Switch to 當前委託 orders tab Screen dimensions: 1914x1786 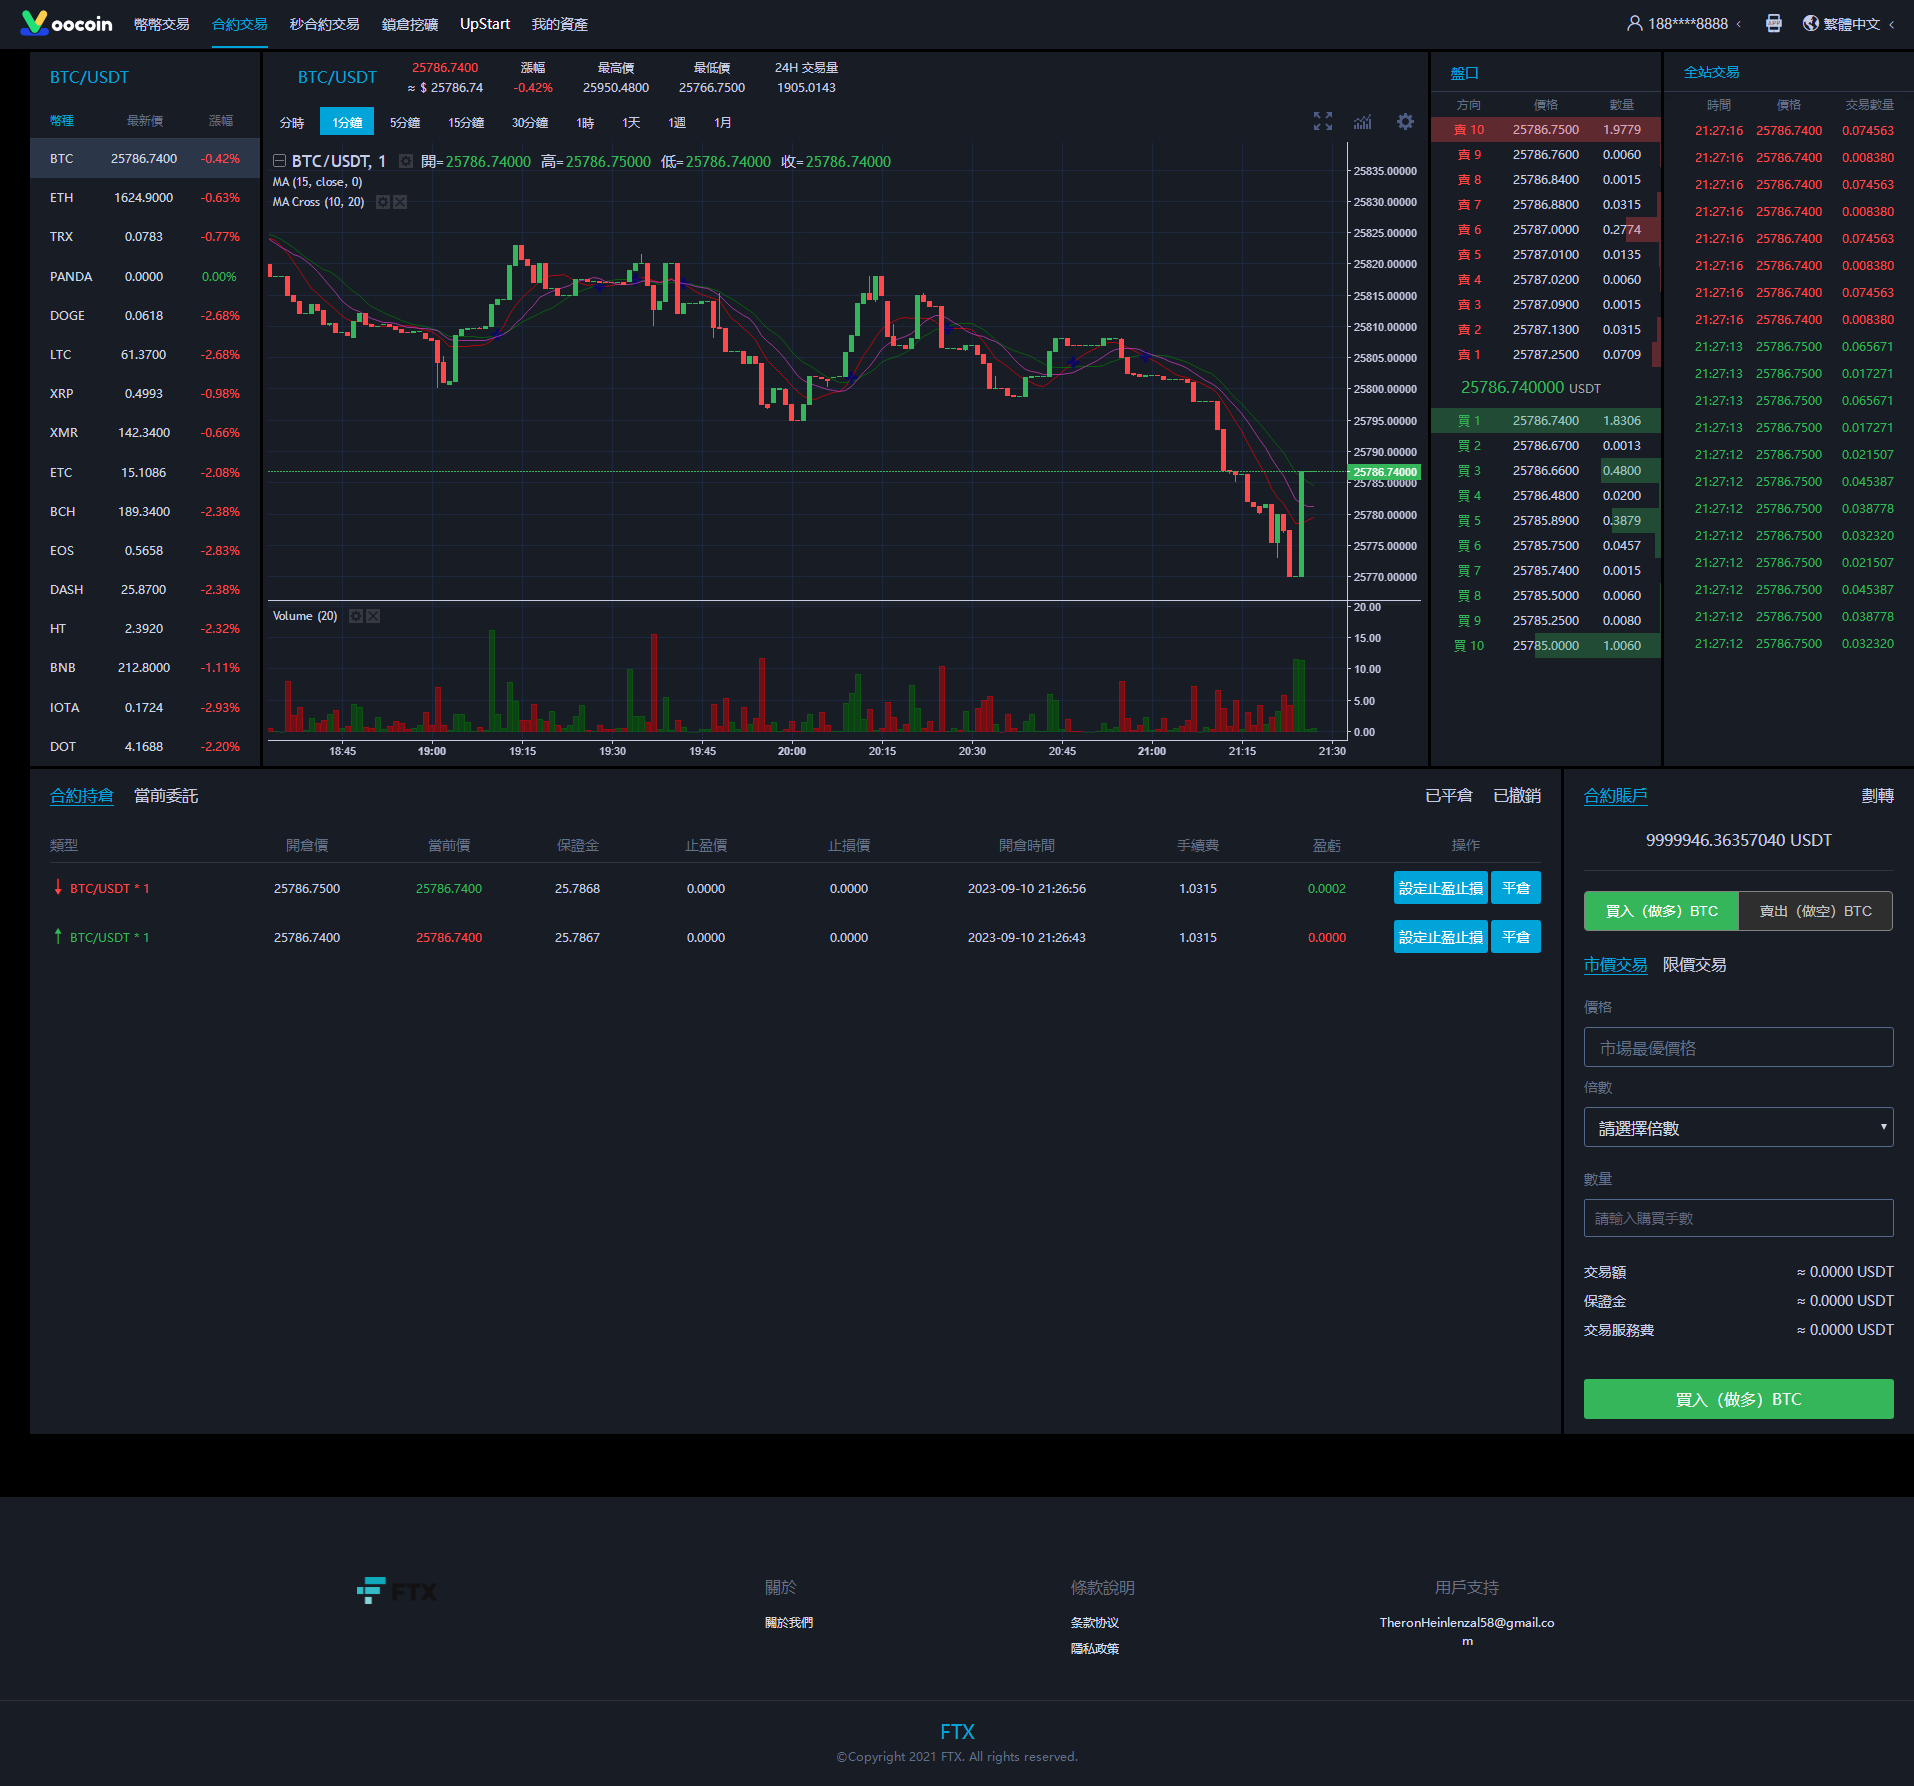[166, 796]
